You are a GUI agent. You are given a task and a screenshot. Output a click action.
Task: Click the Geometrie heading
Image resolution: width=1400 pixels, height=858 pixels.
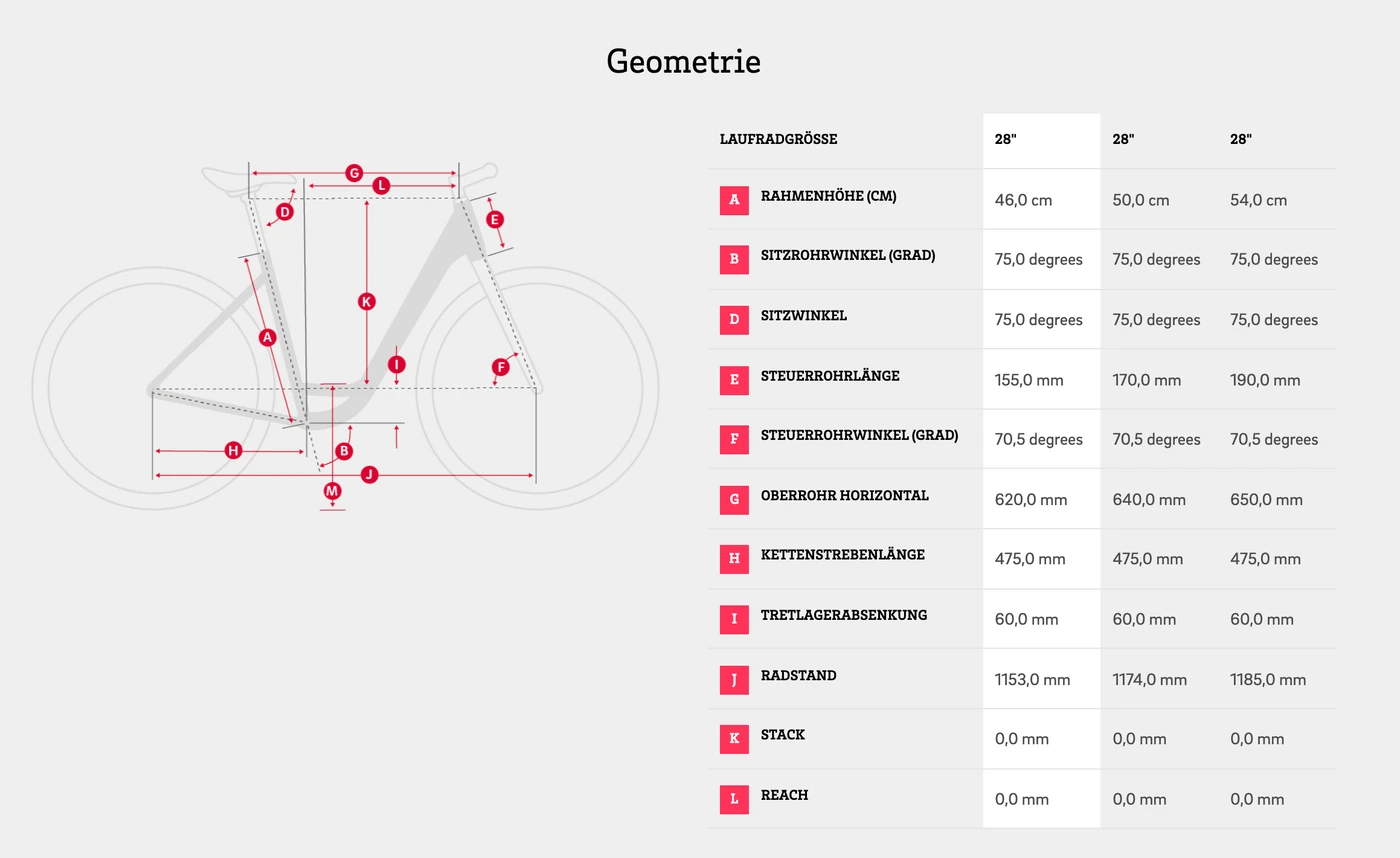683,62
